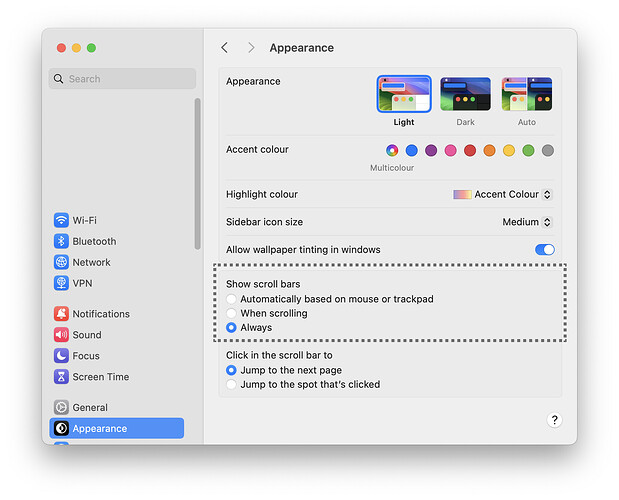Select General in the sidebar
The width and height of the screenshot is (619, 500).
(x=89, y=408)
